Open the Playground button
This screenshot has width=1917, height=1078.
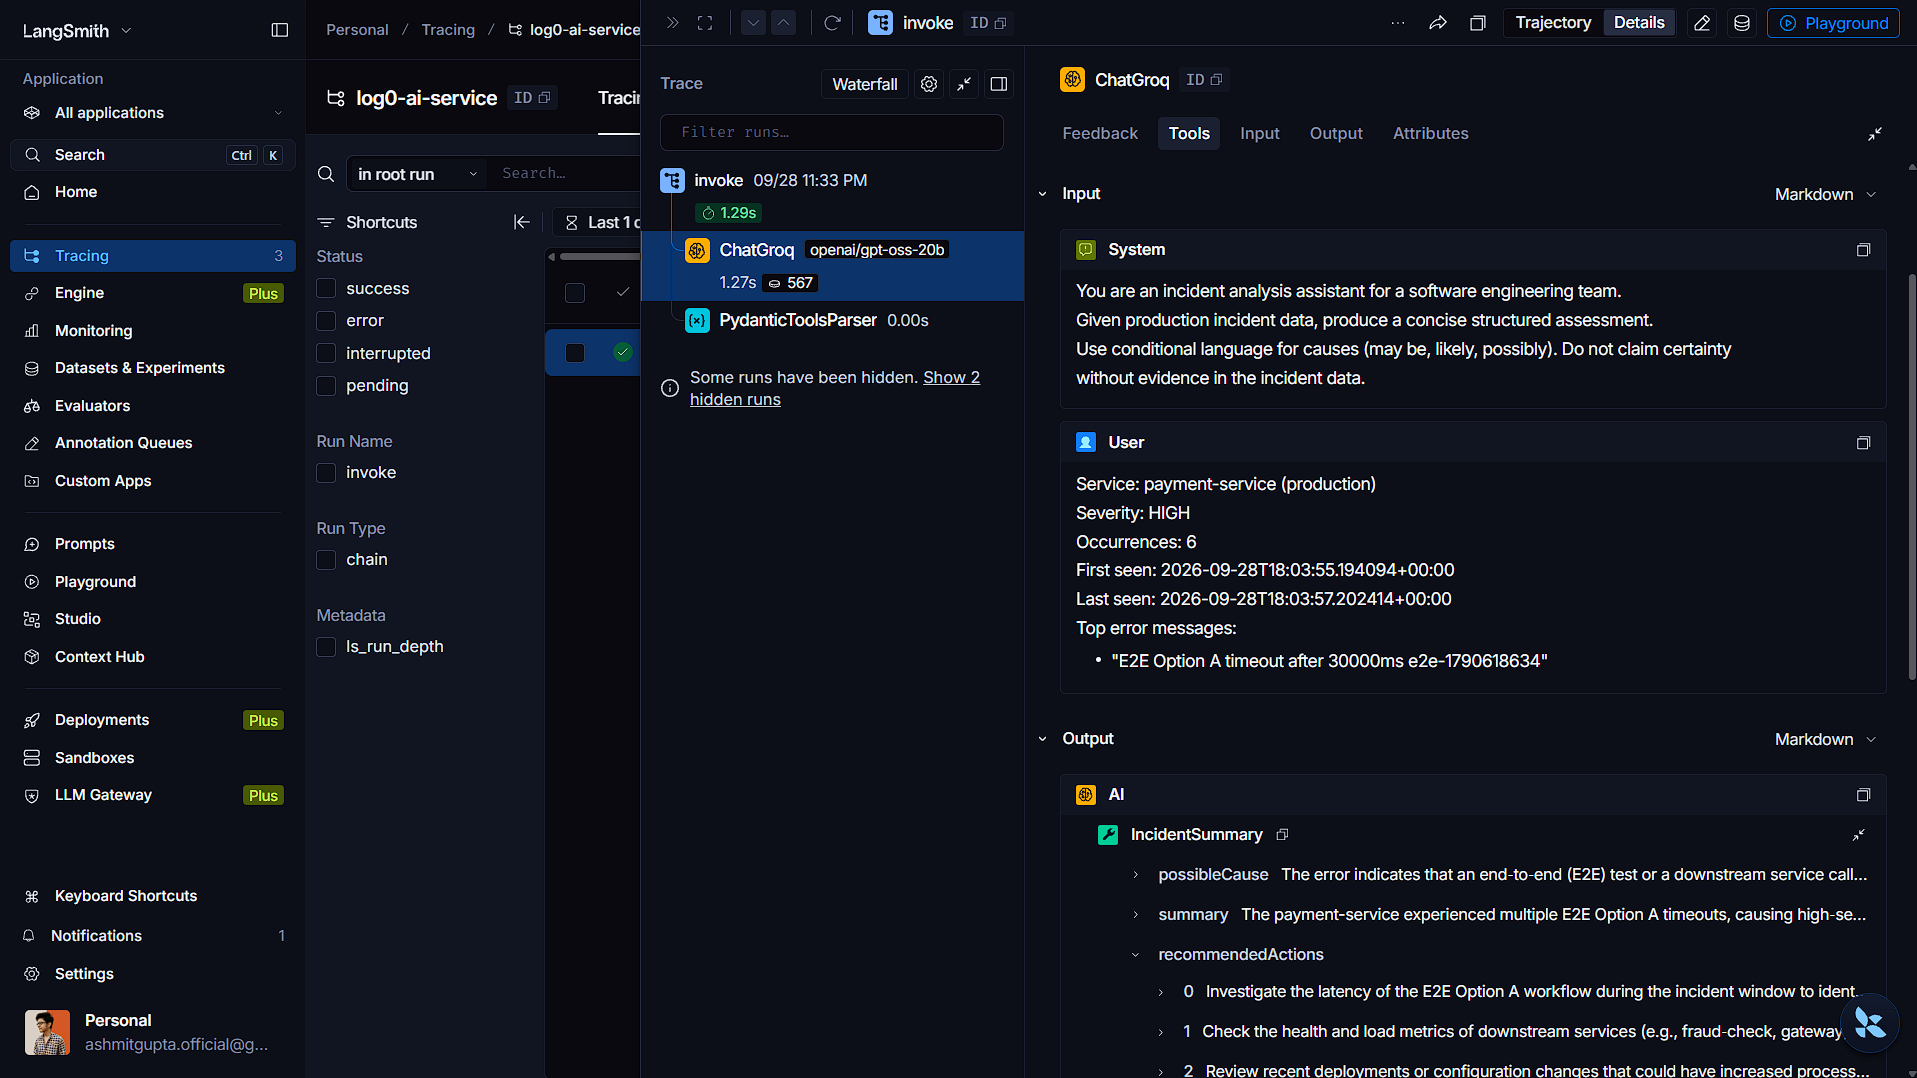pyautogui.click(x=1834, y=23)
